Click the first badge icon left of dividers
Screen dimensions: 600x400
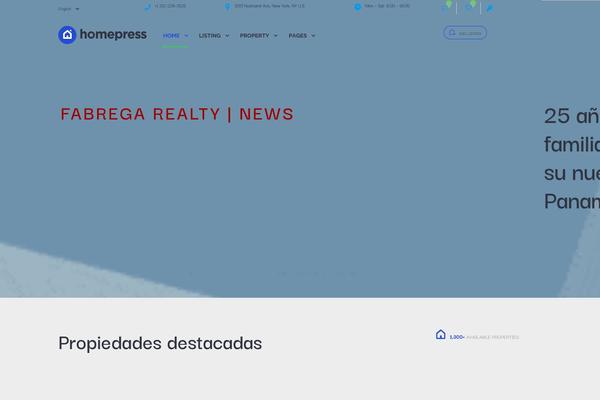tap(447, 7)
